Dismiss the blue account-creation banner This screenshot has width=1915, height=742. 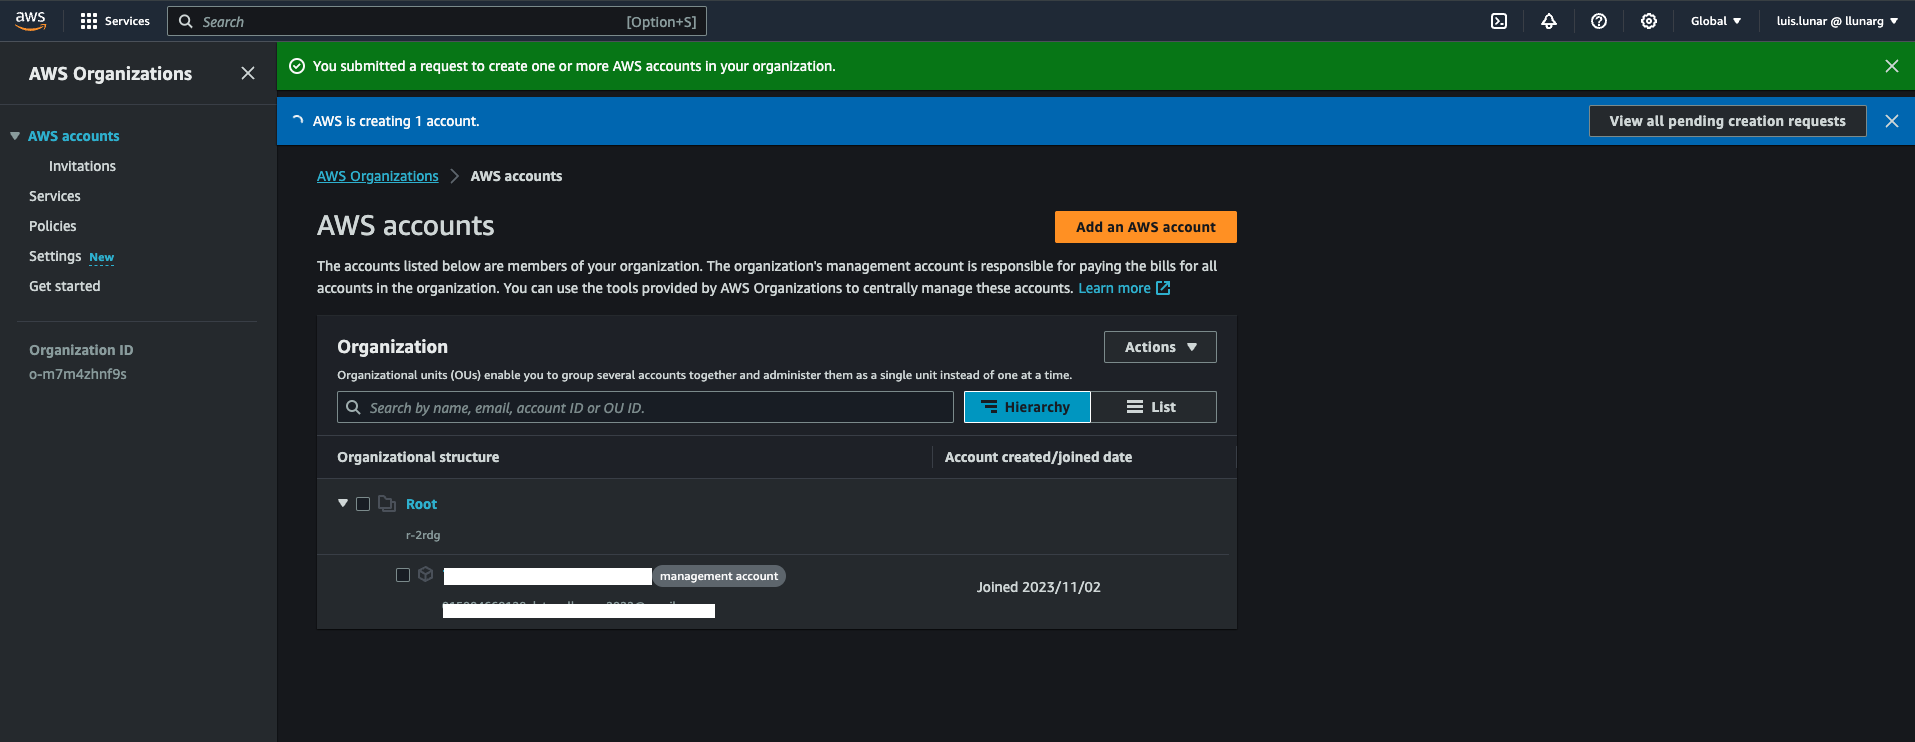pyautogui.click(x=1892, y=121)
